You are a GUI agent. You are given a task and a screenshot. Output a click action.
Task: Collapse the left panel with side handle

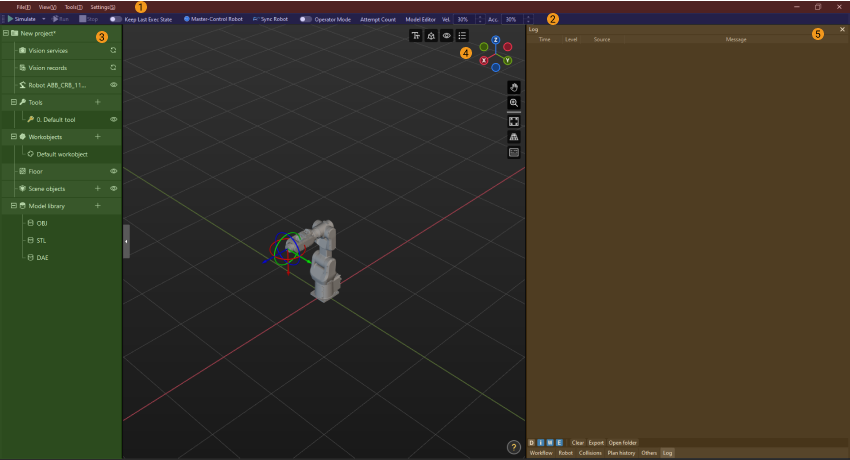pos(126,241)
